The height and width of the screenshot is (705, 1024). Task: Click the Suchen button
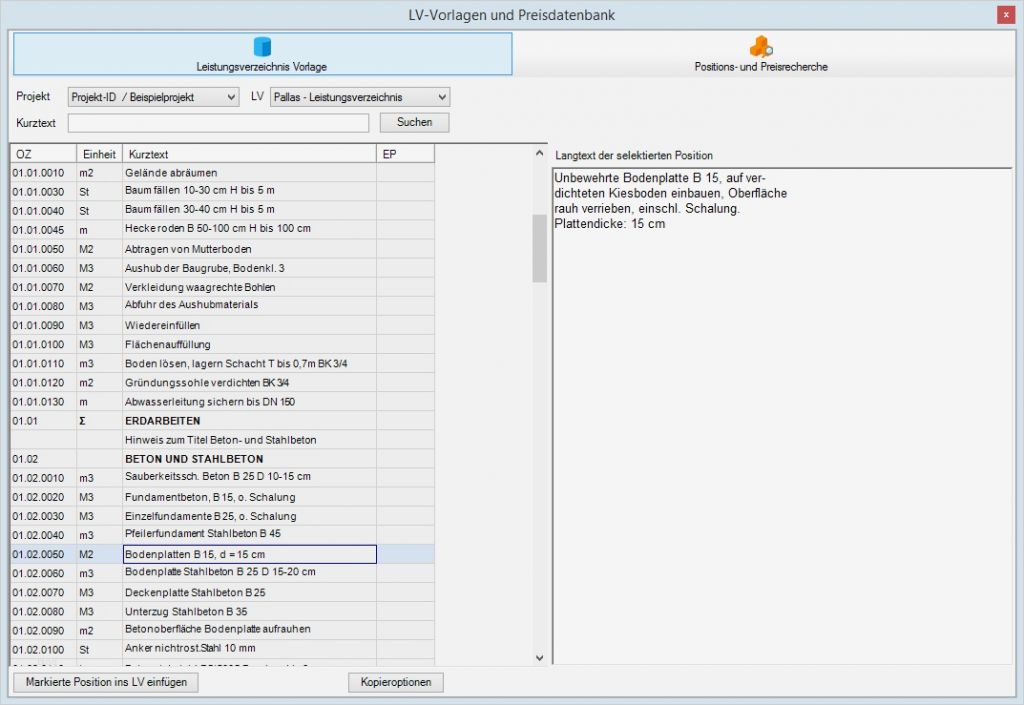(414, 122)
